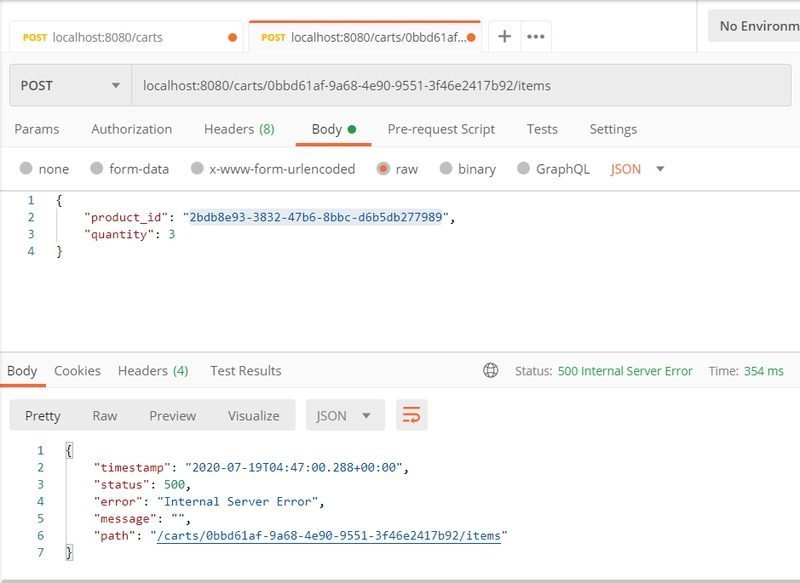Screen dimensions: 800x583
Task: Open the response JSON format dropdown
Action: [x=344, y=415]
